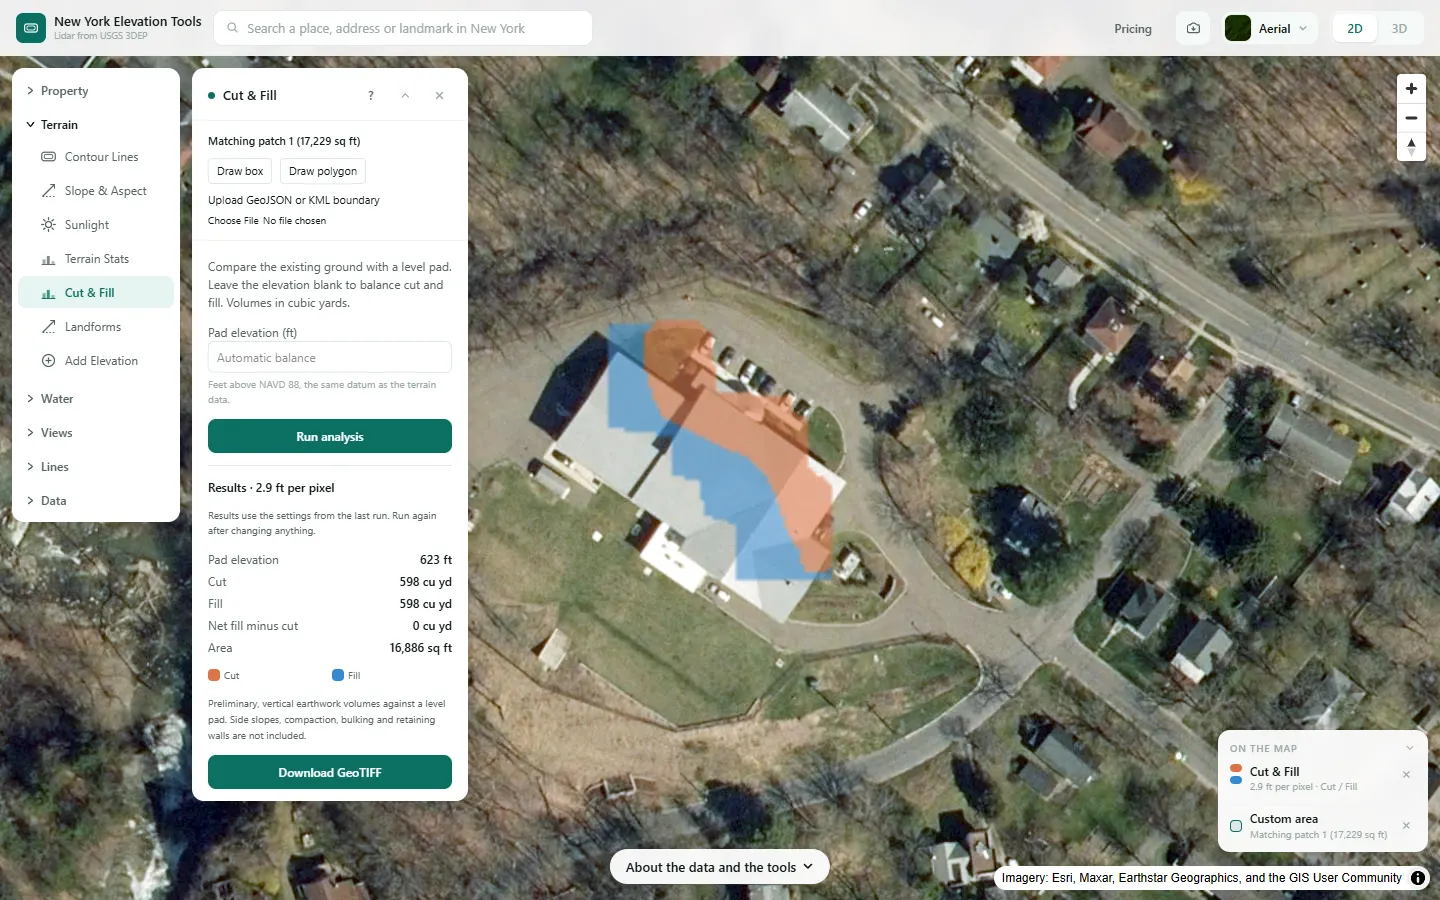This screenshot has width=1440, height=900.
Task: Click the Slope & Aspect icon
Action: [48, 191]
